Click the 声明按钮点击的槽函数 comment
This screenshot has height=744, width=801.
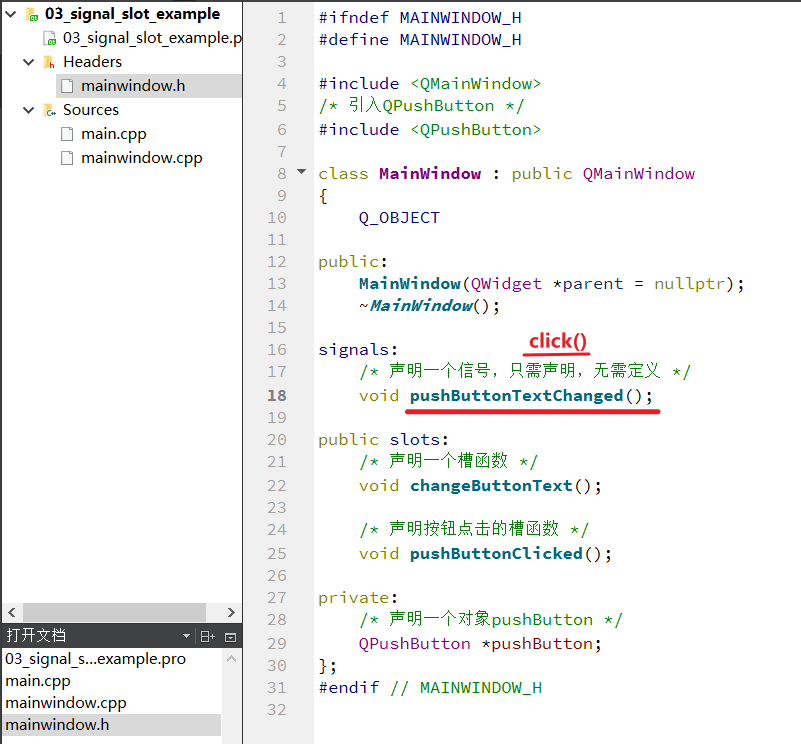[474, 529]
